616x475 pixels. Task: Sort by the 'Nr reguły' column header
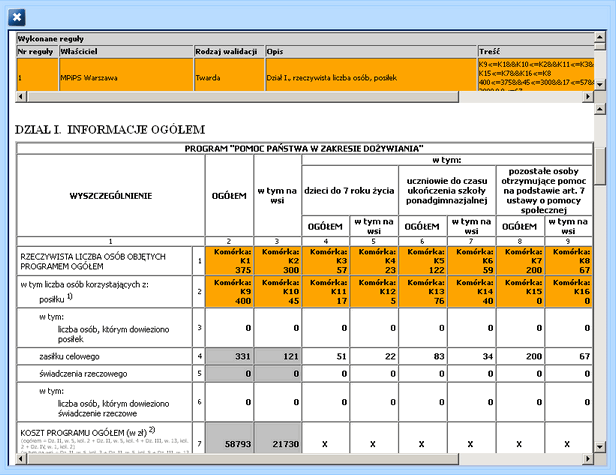point(36,50)
